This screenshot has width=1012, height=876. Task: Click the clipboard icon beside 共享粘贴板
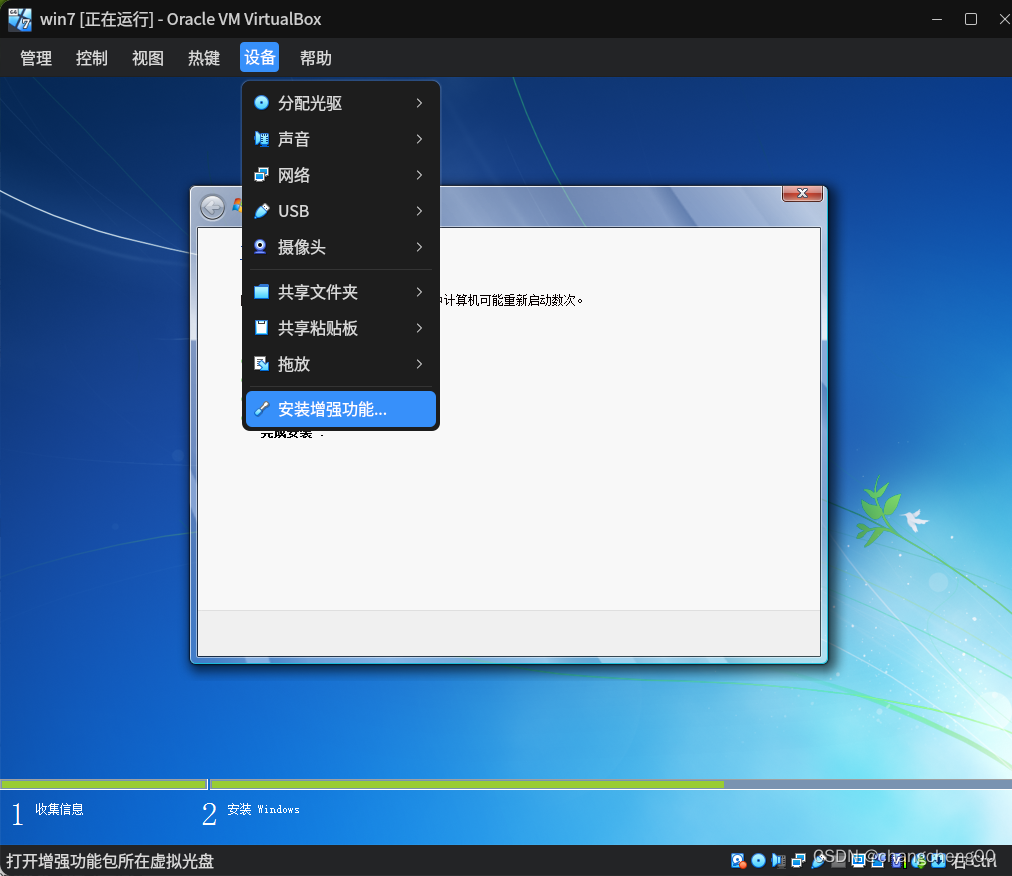[x=261, y=328]
